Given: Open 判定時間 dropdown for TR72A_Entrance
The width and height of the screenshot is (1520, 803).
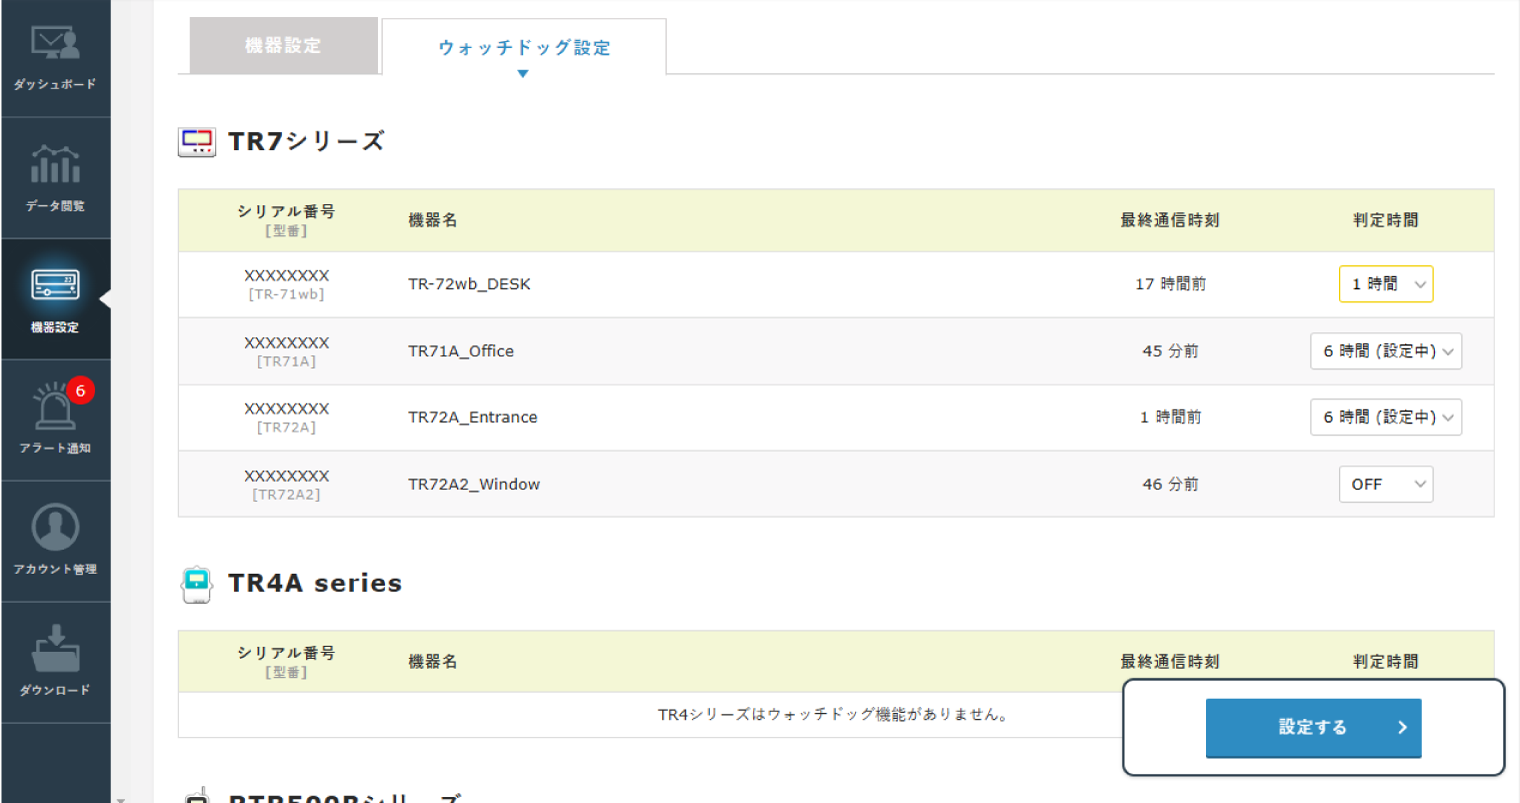Looking at the screenshot, I should coord(1385,417).
